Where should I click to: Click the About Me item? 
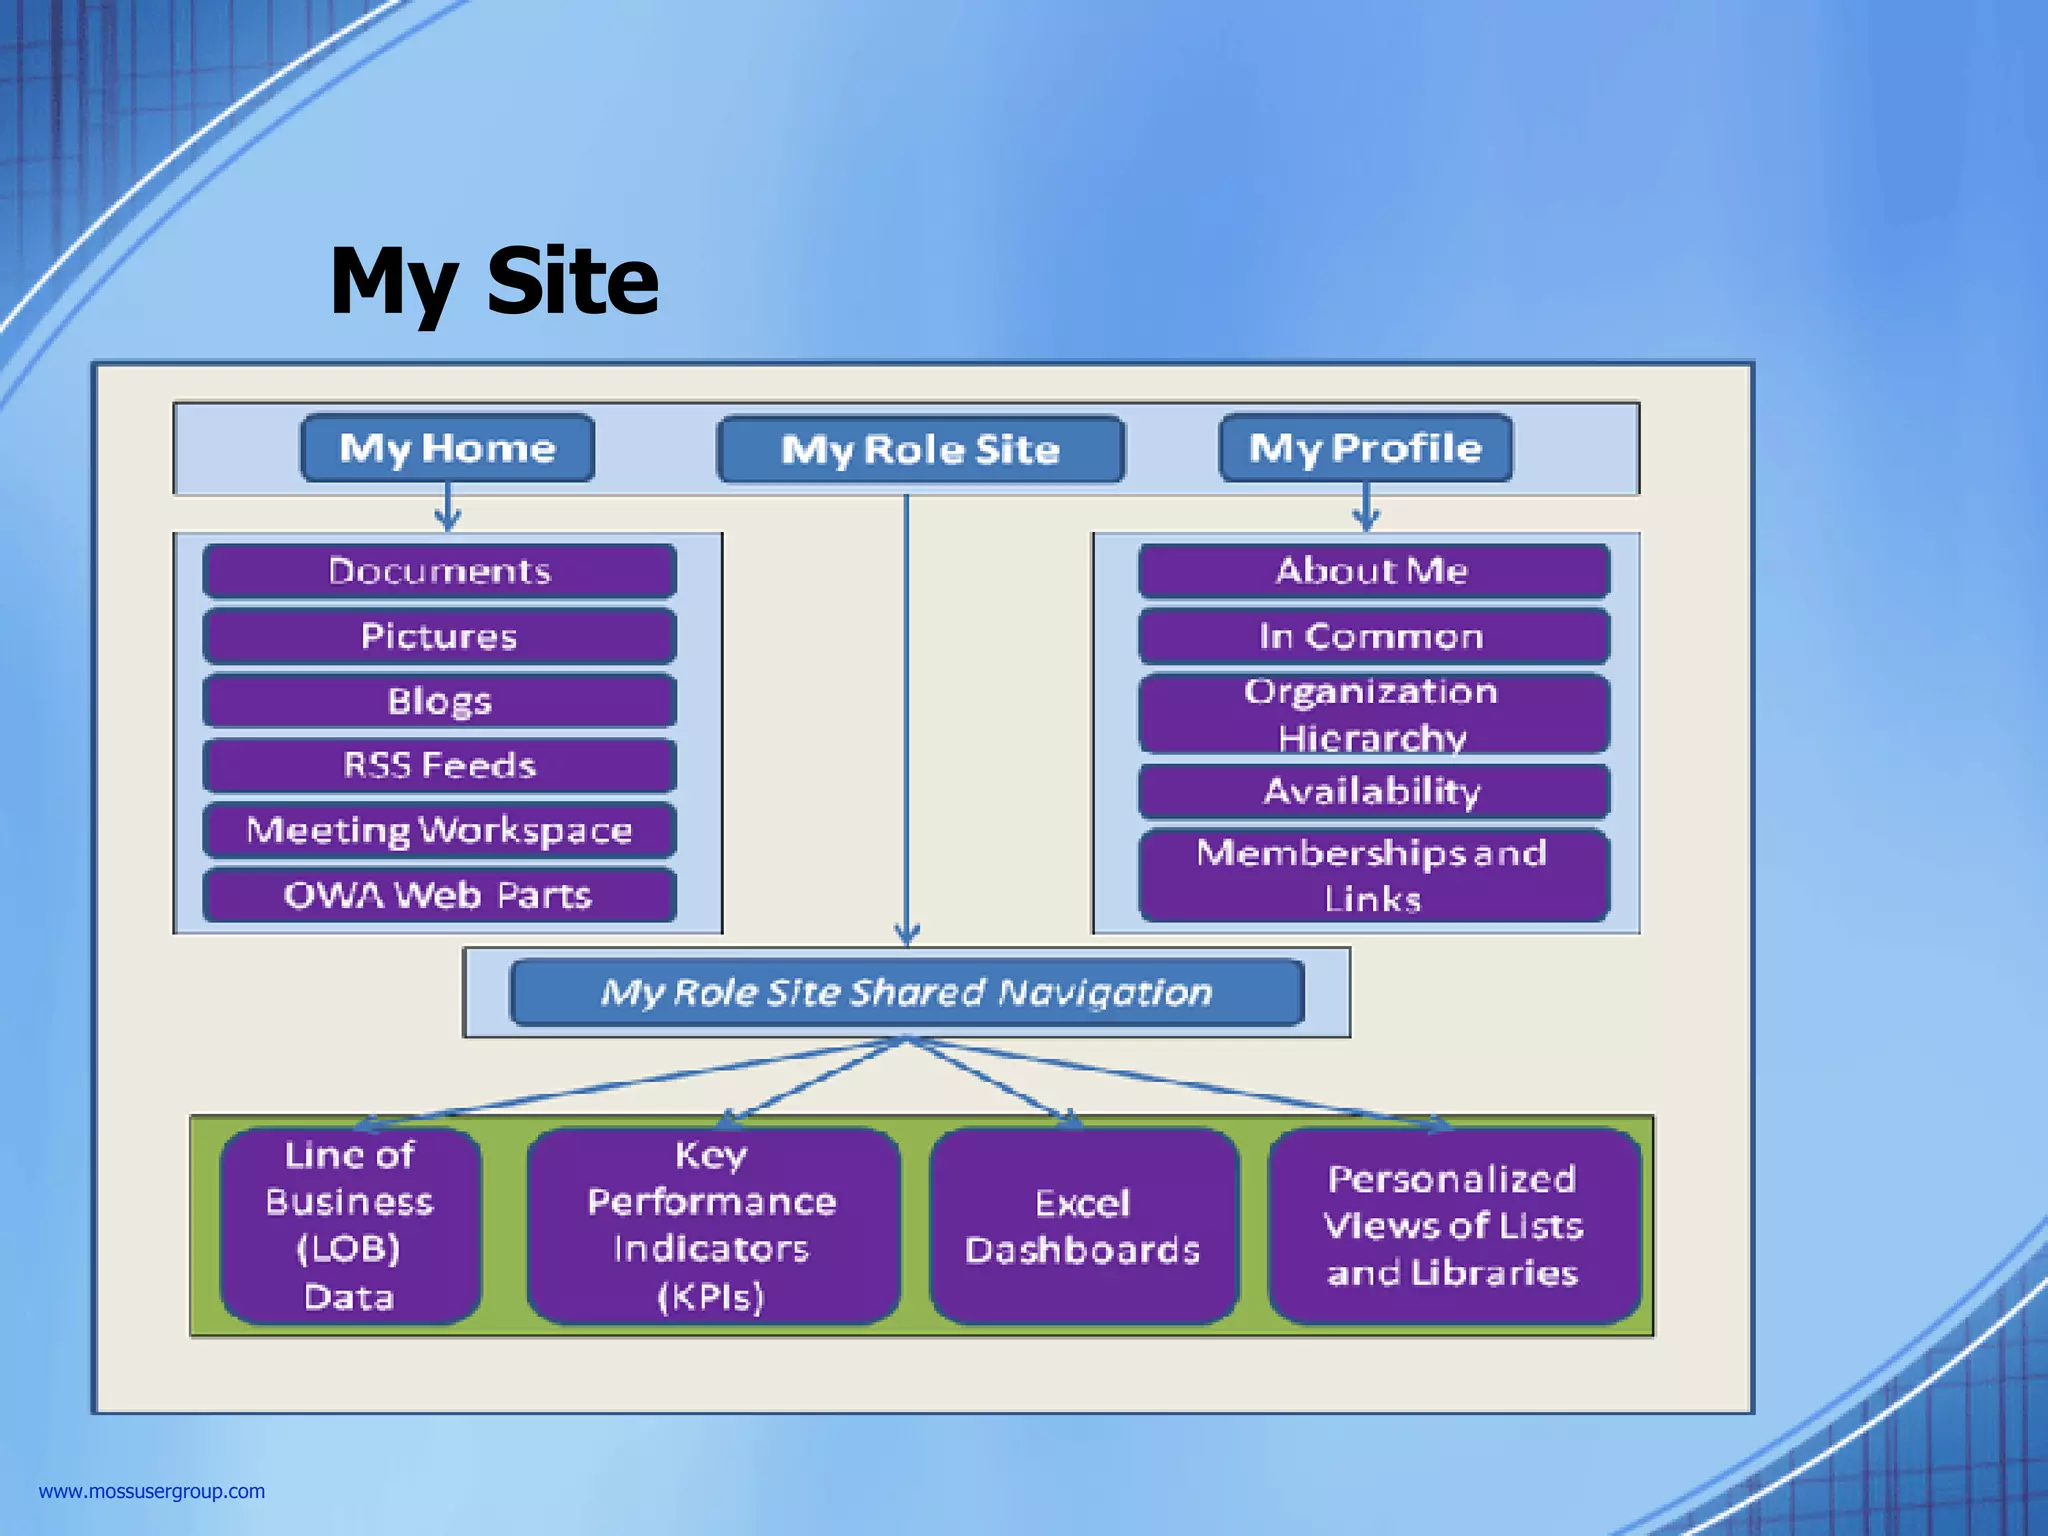pyautogui.click(x=1373, y=571)
